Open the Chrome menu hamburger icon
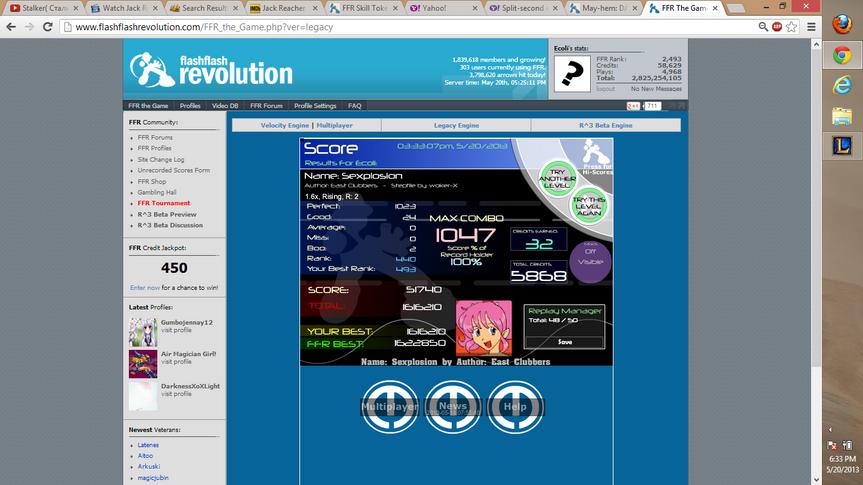863x485 pixels. pyautogui.click(x=811, y=26)
